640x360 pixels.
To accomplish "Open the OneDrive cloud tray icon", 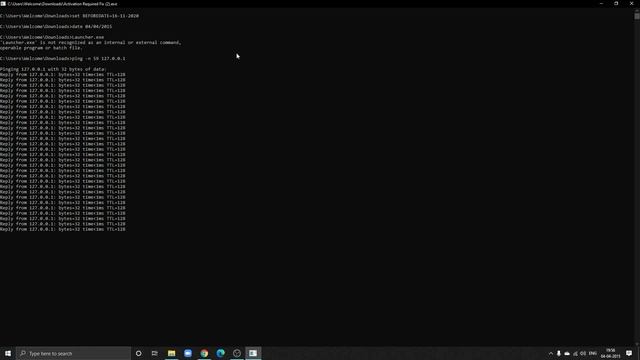I will pos(567,353).
